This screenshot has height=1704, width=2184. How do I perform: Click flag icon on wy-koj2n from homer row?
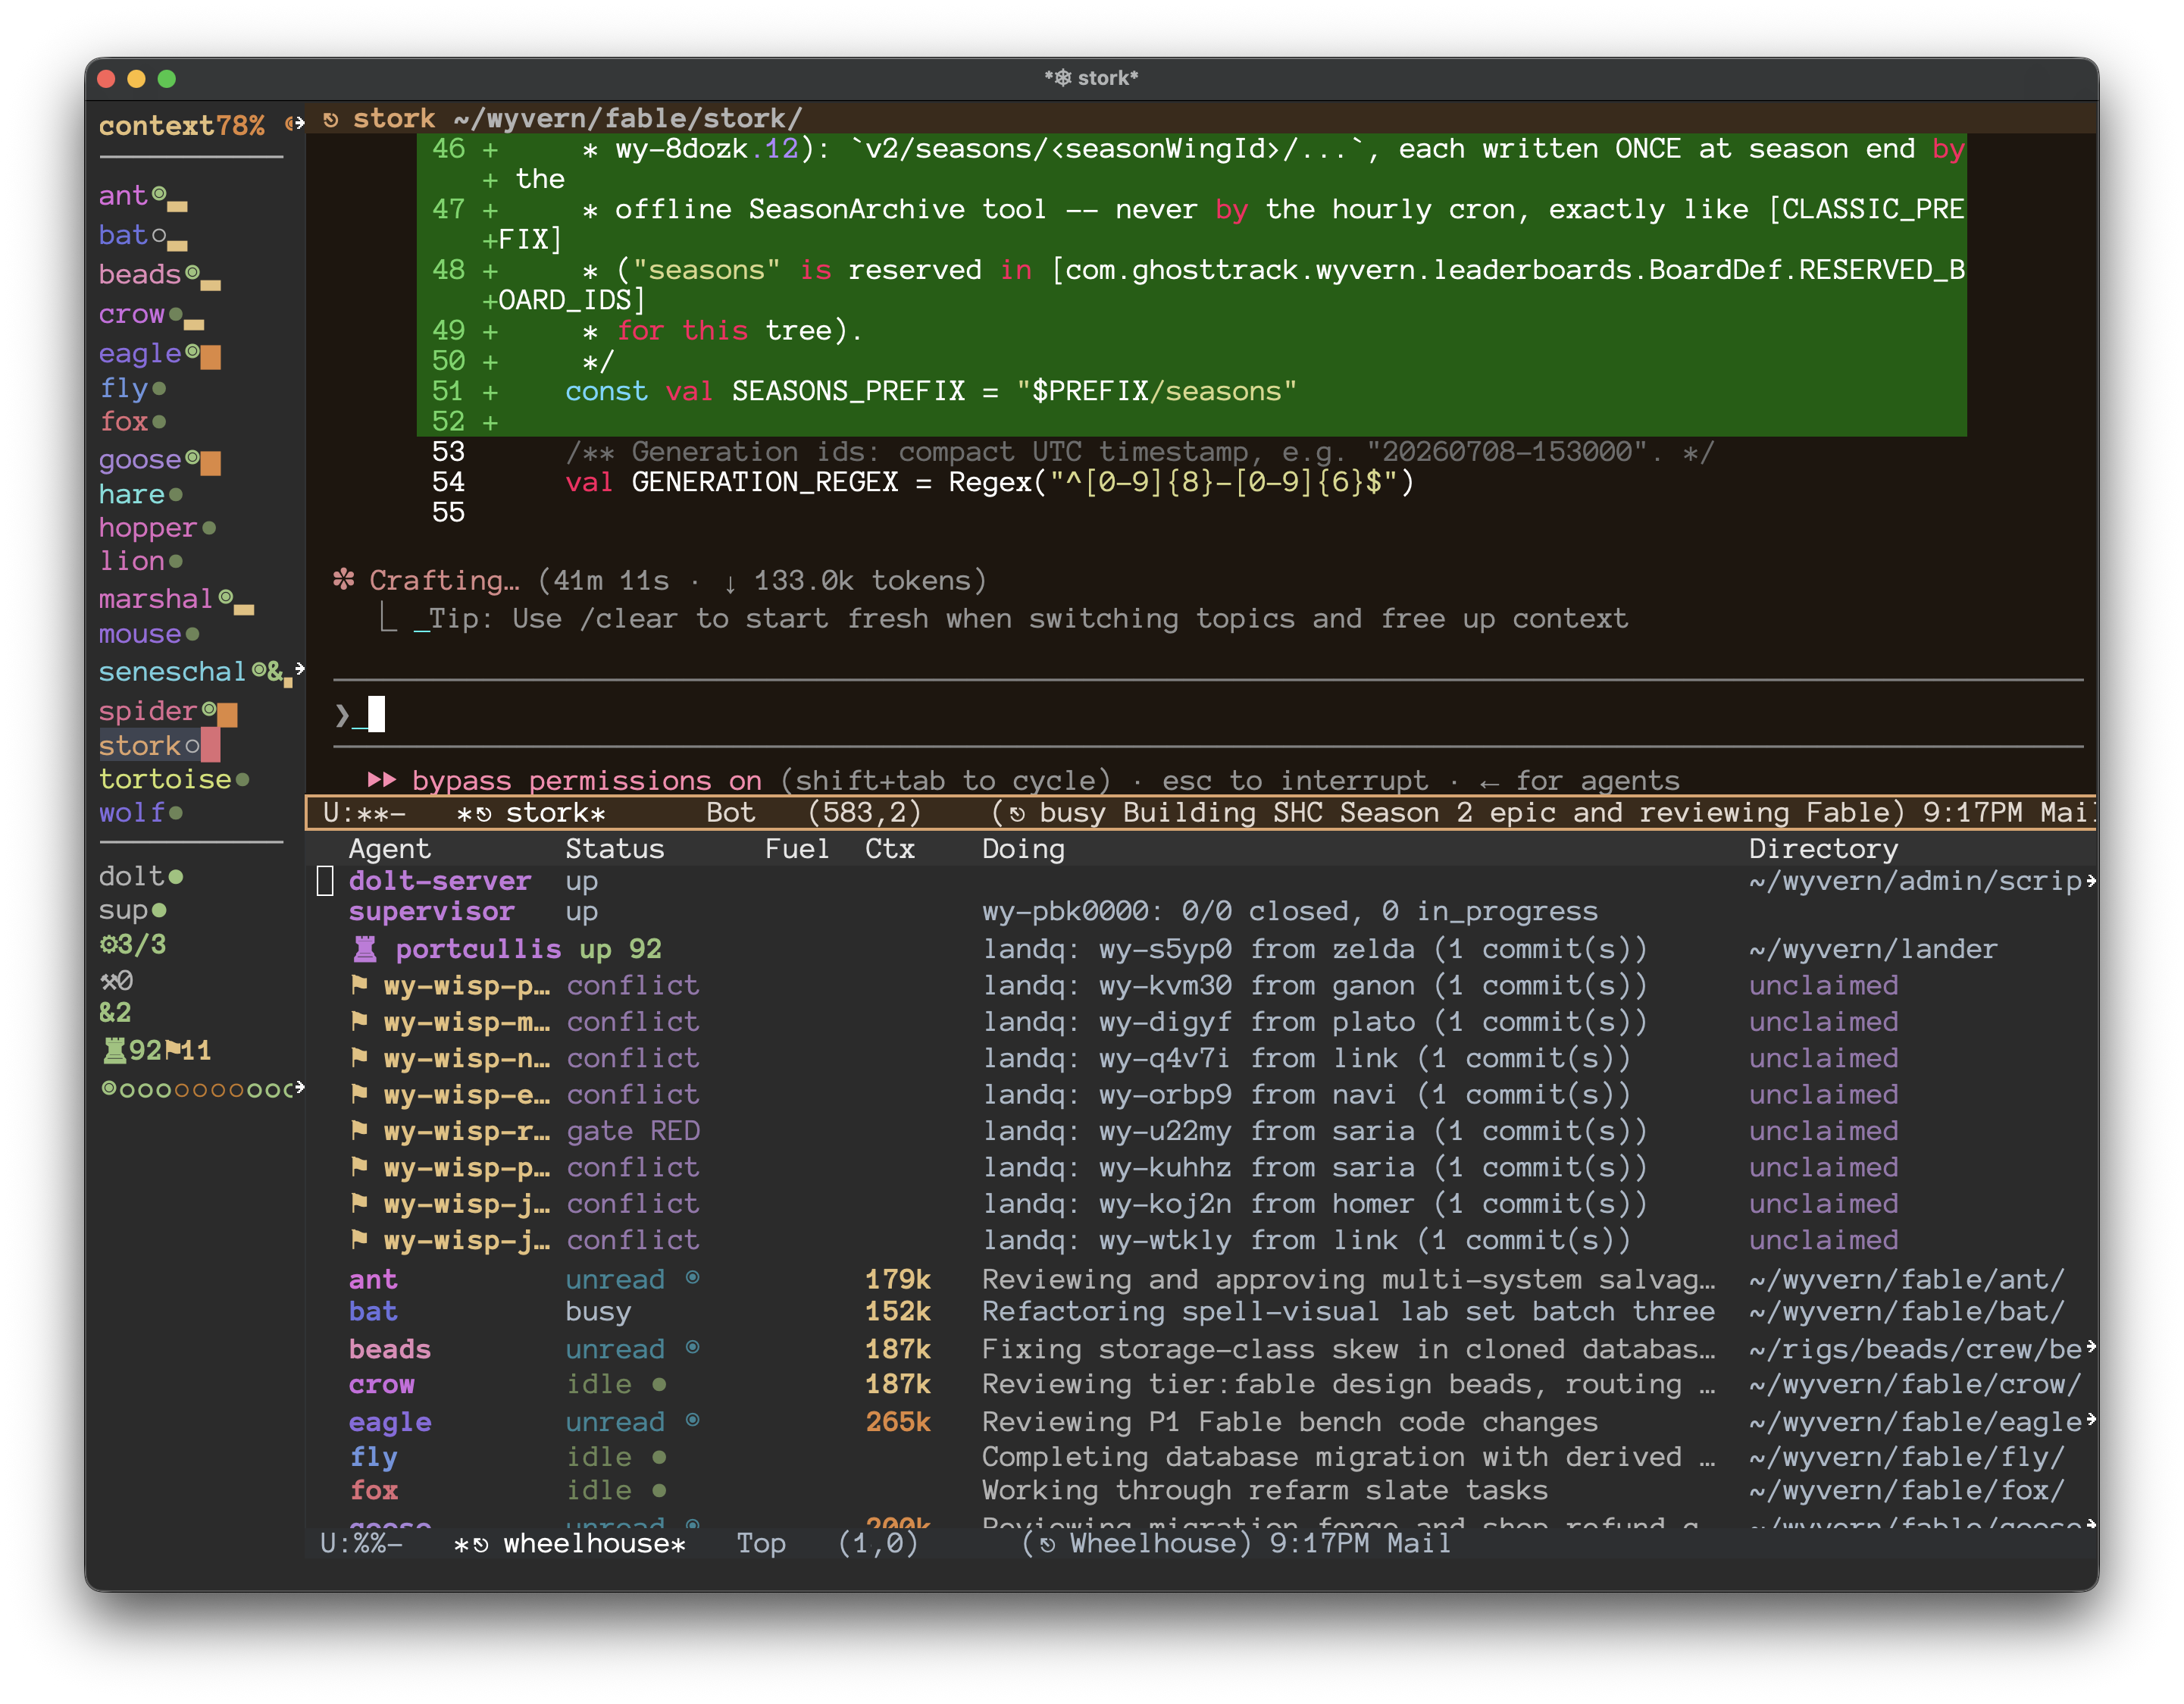[359, 1203]
